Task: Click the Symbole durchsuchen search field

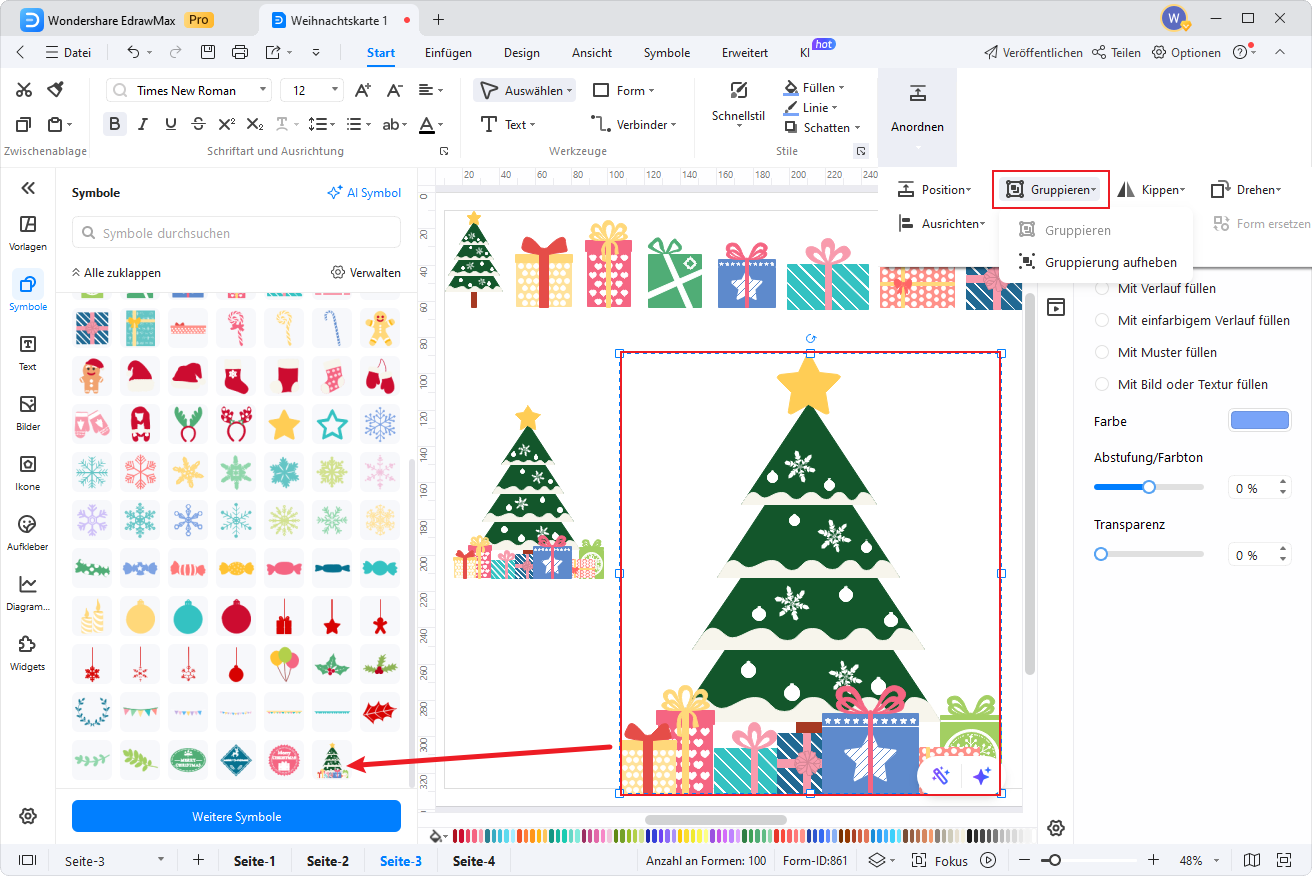Action: [235, 232]
